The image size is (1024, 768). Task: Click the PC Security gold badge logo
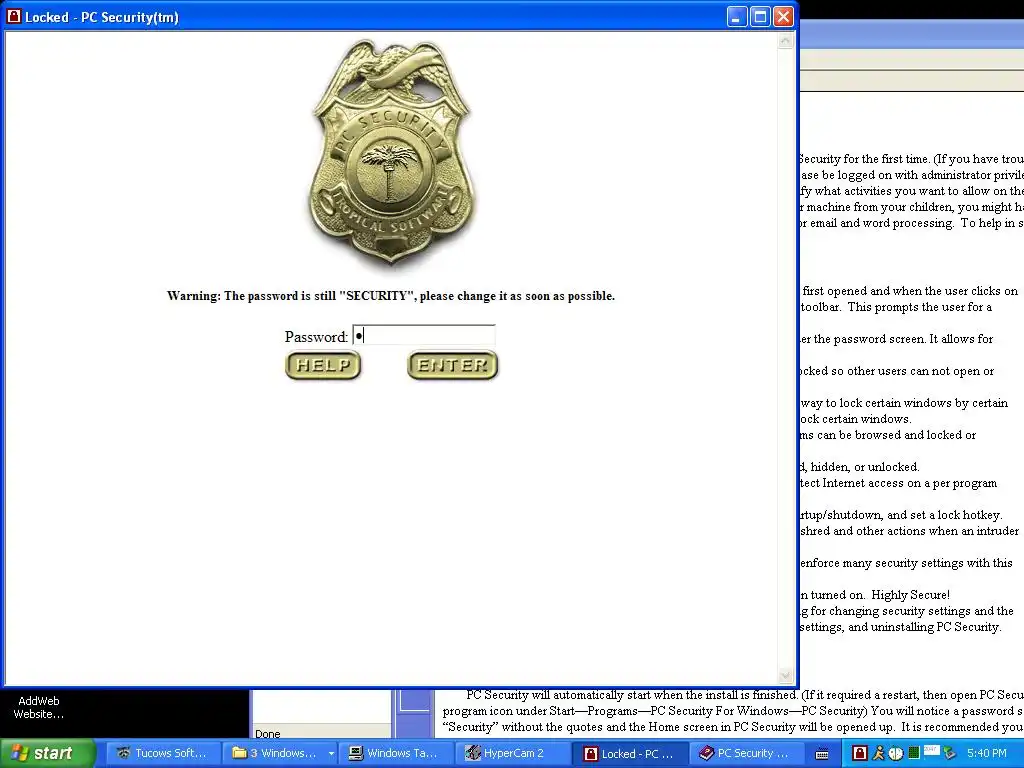[x=391, y=152]
